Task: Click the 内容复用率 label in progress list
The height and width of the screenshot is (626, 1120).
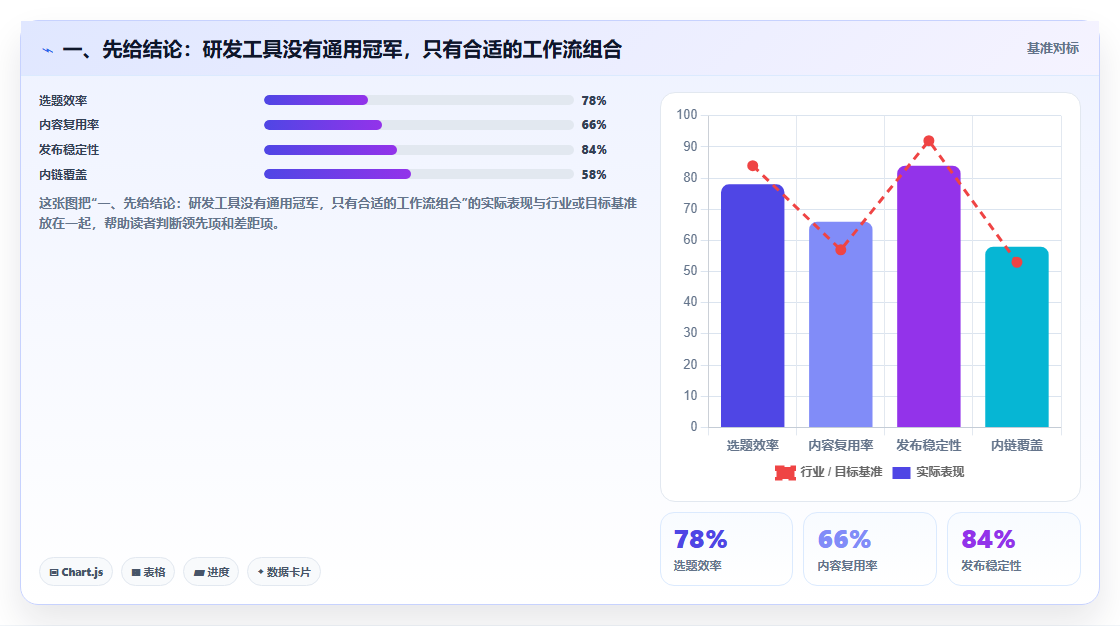Action: (x=69, y=125)
